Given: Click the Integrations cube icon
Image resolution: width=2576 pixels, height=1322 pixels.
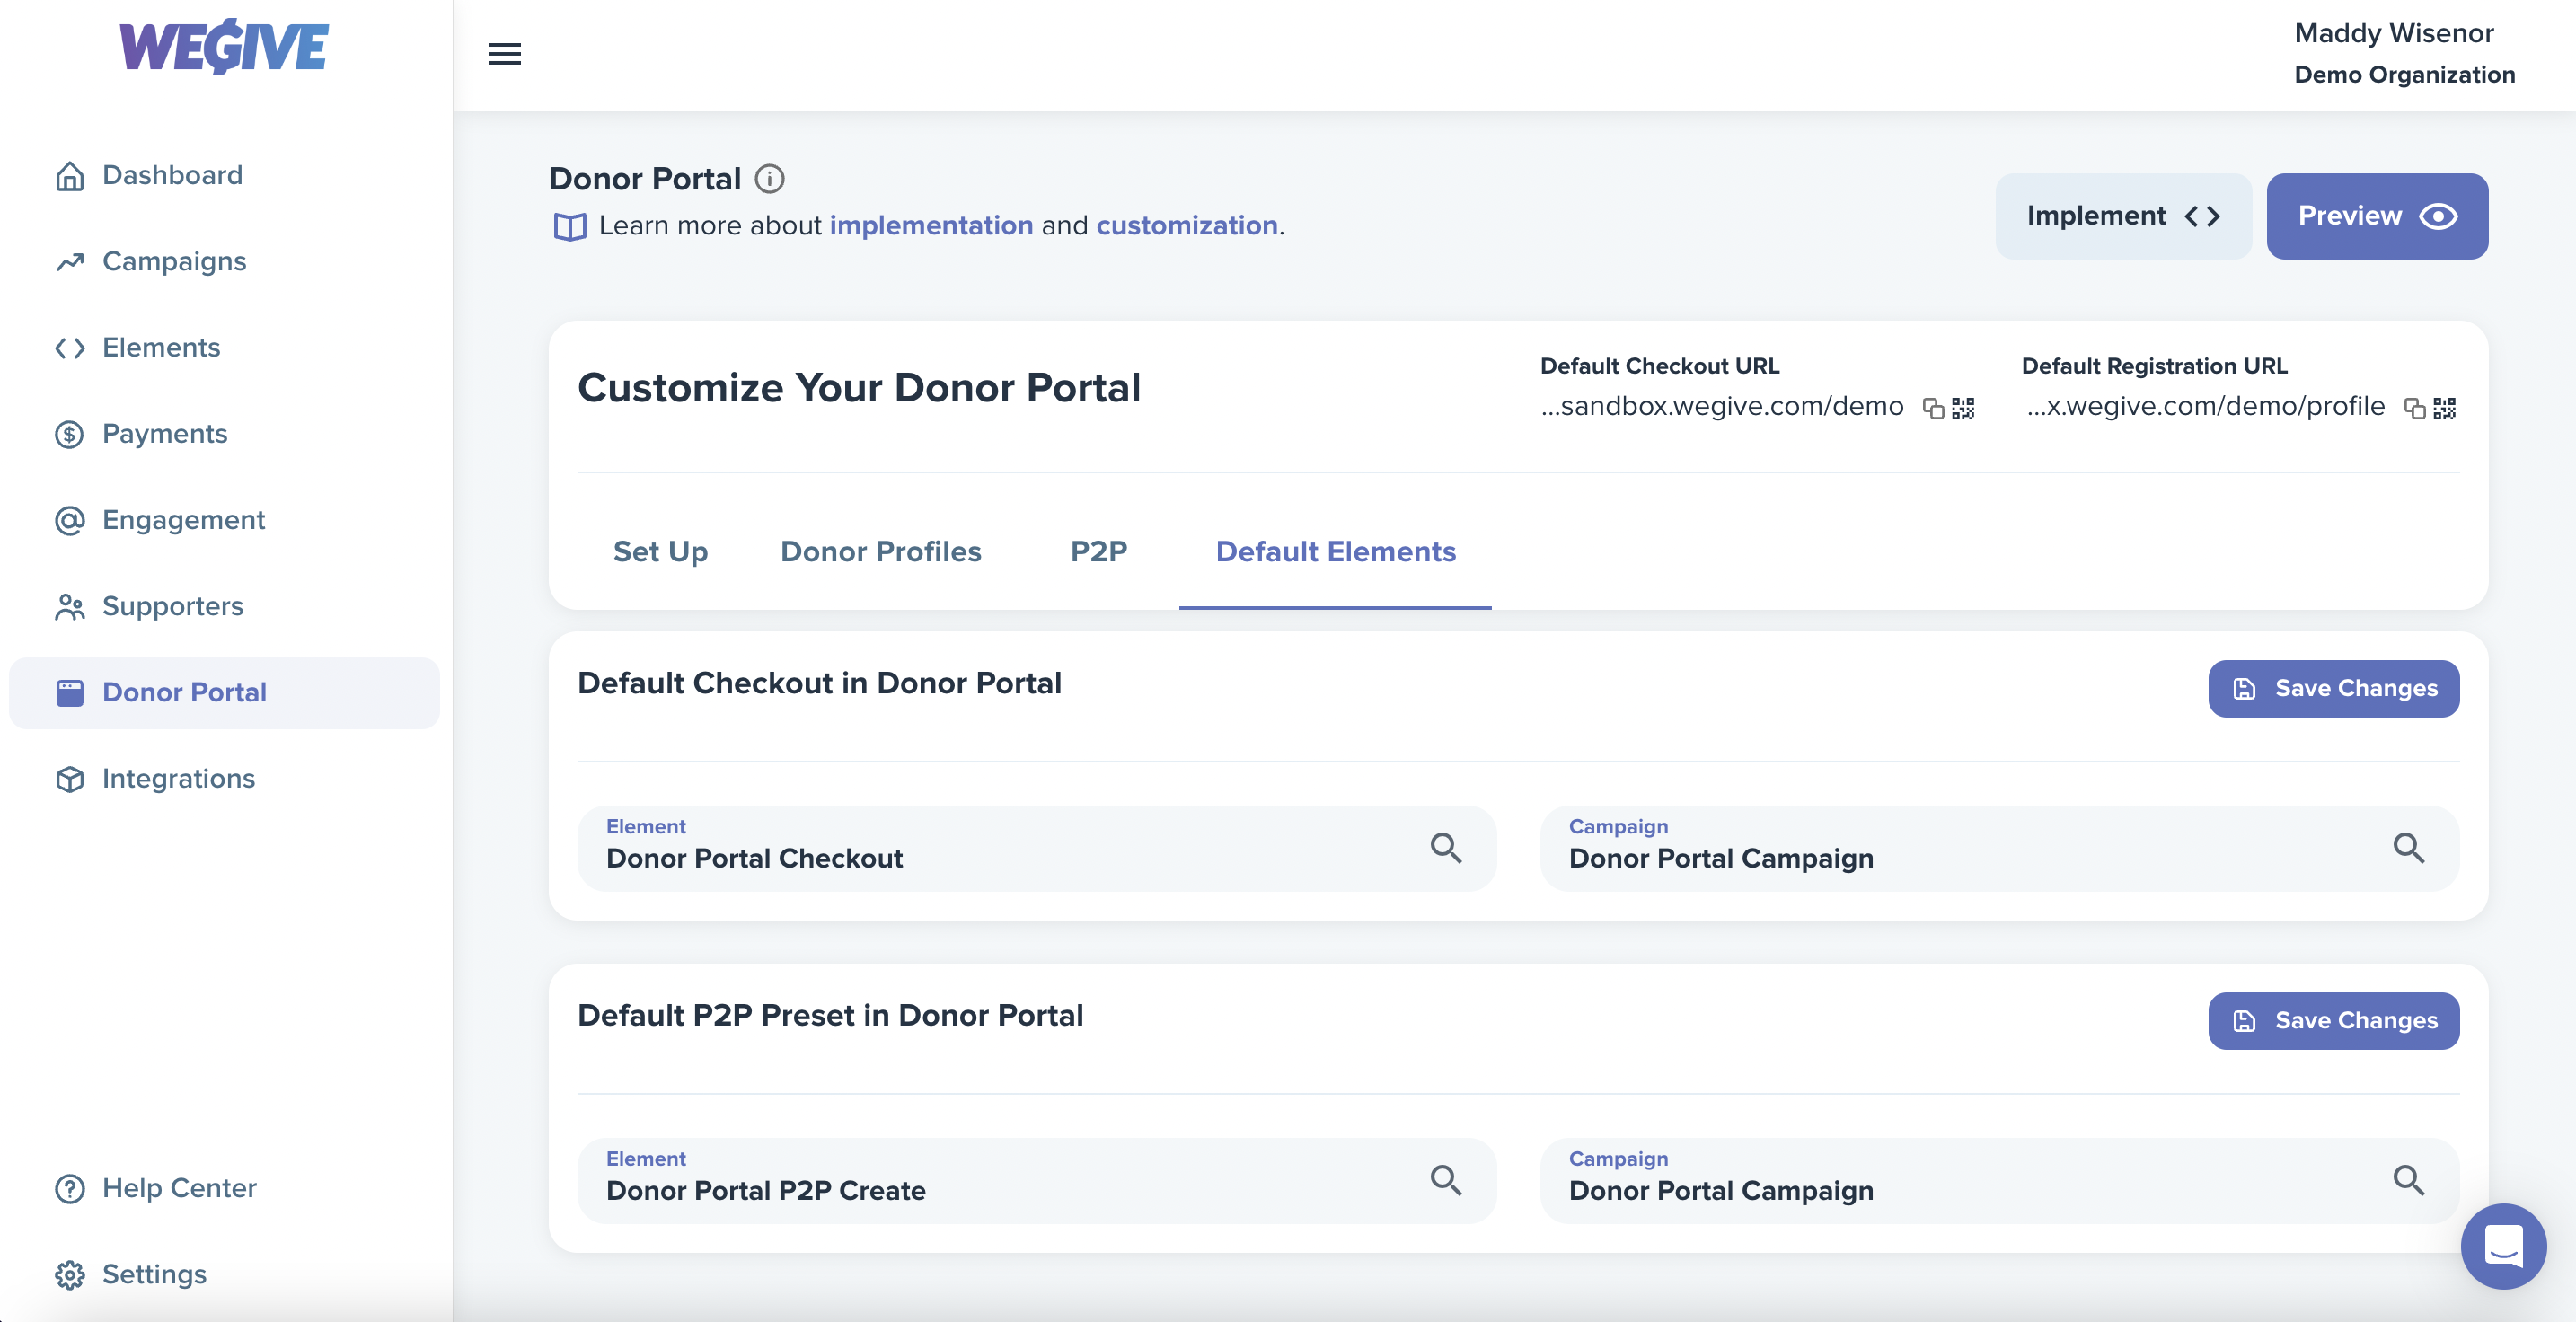Looking at the screenshot, I should coord(70,779).
